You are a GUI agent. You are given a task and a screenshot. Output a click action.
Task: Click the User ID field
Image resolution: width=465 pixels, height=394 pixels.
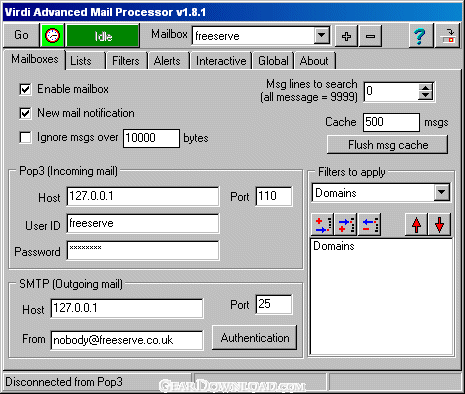[143, 223]
